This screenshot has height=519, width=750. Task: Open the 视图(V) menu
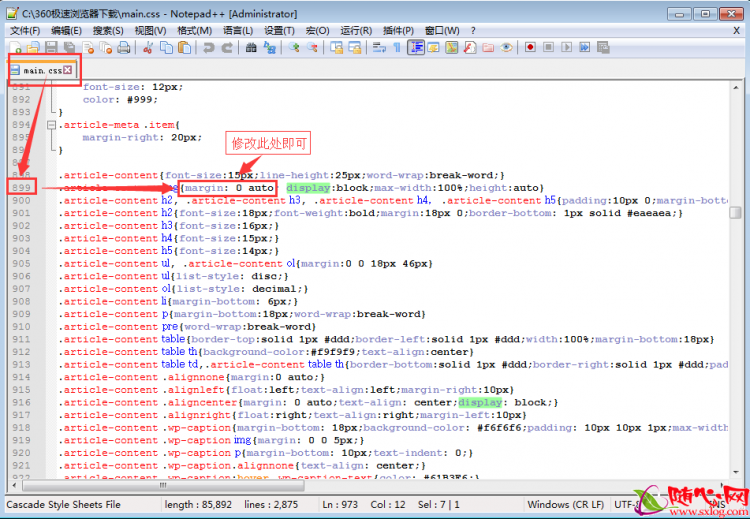150,31
